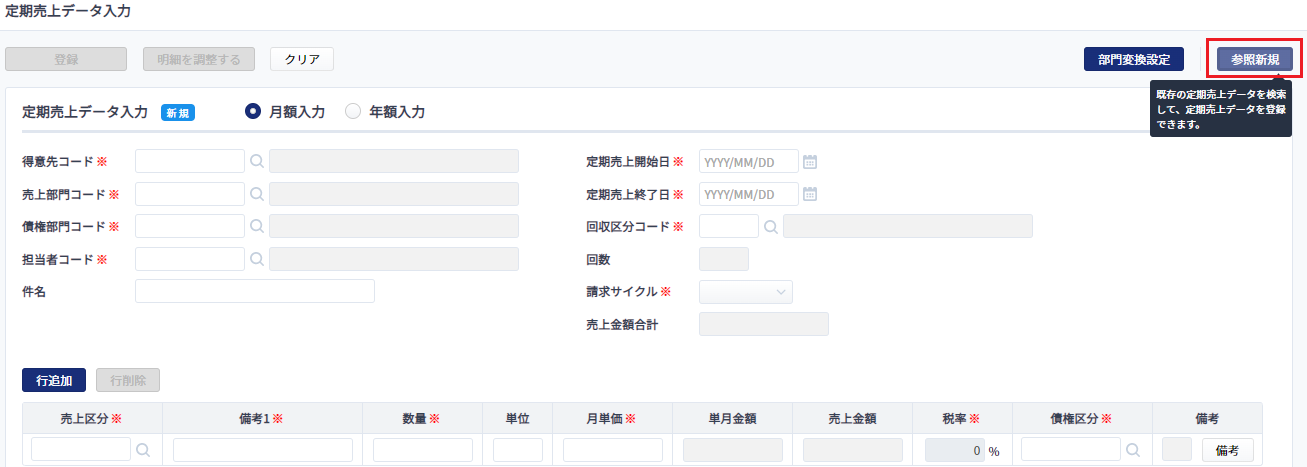The image size is (1307, 467).
Task: Focus the 売上区分 cell input
Action: pyautogui.click(x=81, y=450)
